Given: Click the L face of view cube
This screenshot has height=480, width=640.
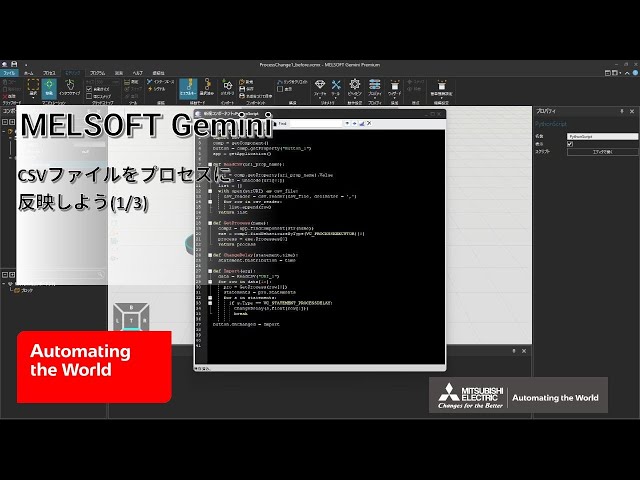Looking at the screenshot, I should [x=118, y=321].
